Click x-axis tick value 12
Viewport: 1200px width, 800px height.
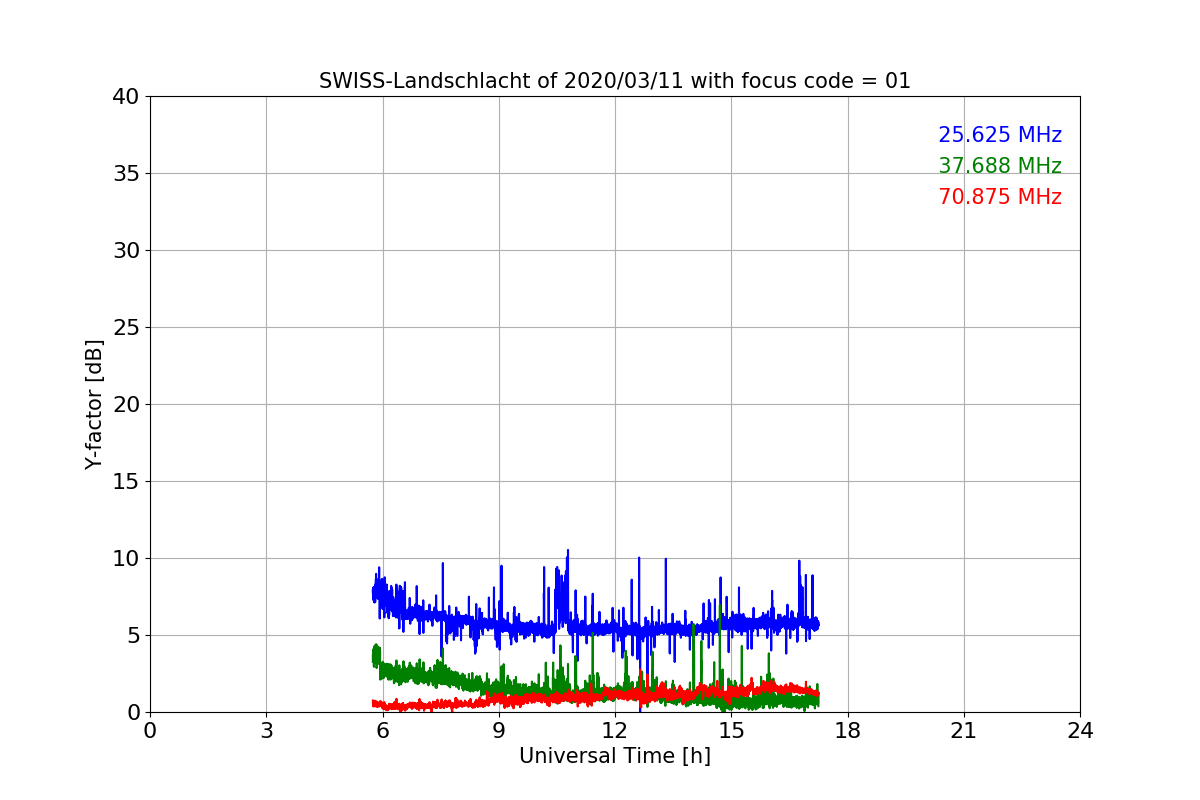tap(615, 731)
